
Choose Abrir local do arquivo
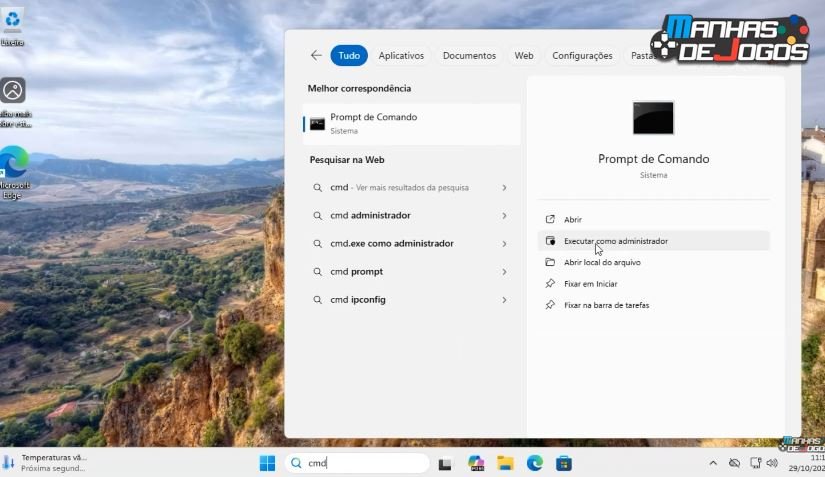tap(602, 262)
